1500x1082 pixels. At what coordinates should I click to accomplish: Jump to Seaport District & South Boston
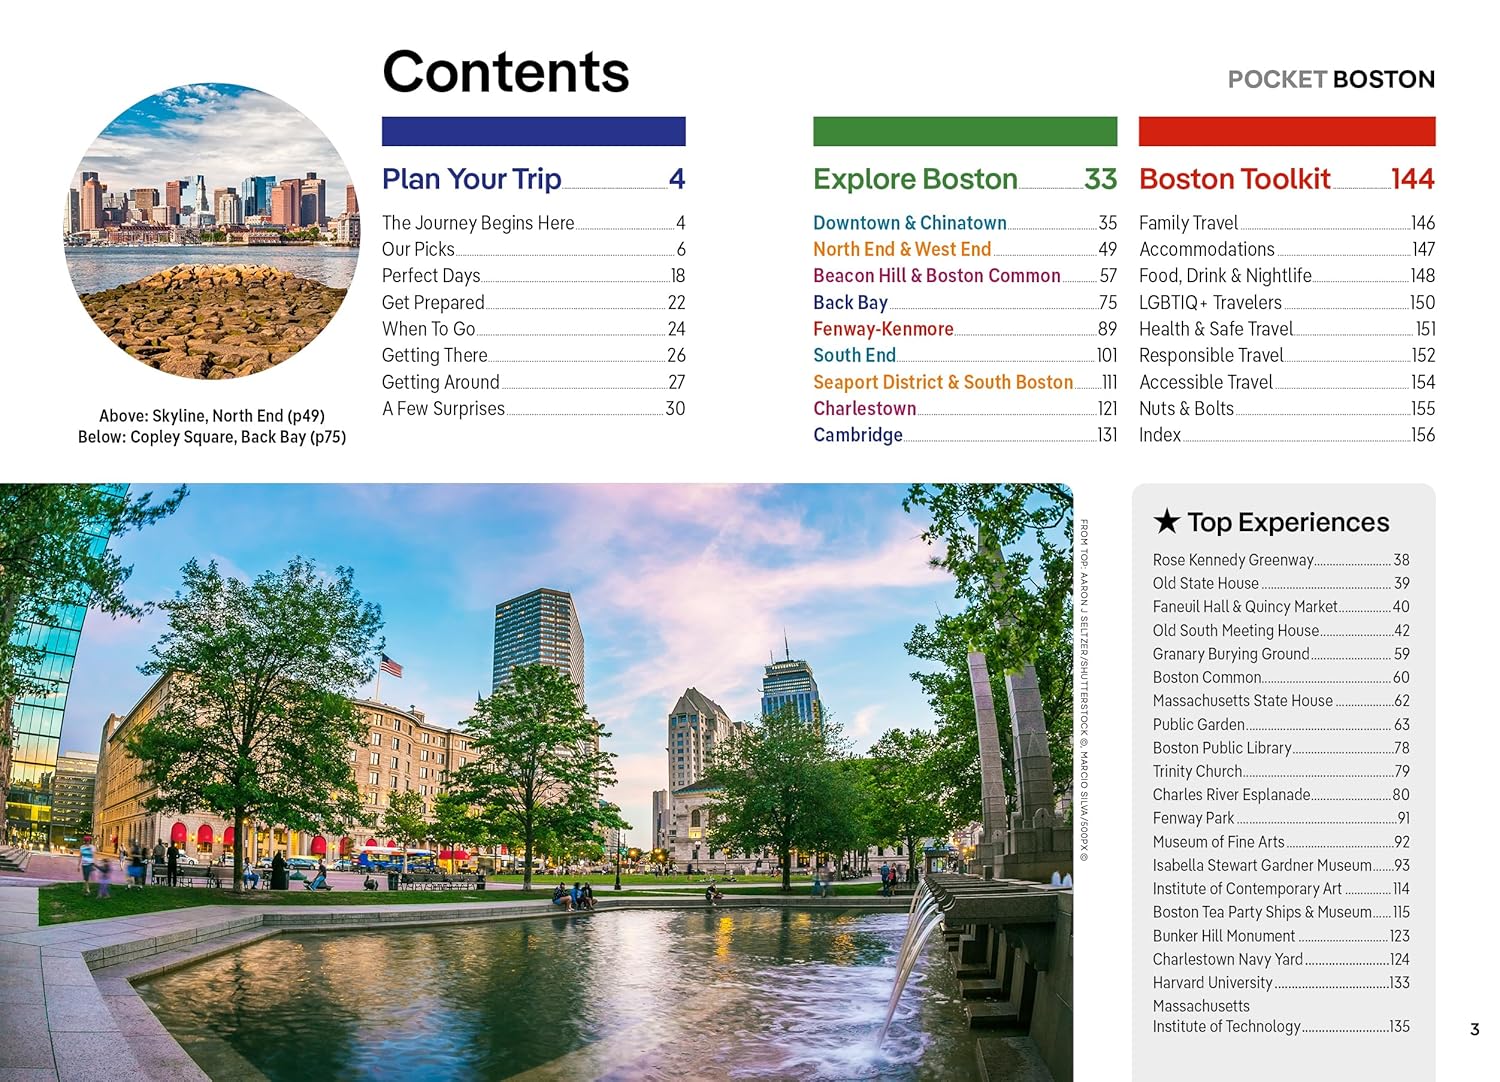[x=942, y=382]
